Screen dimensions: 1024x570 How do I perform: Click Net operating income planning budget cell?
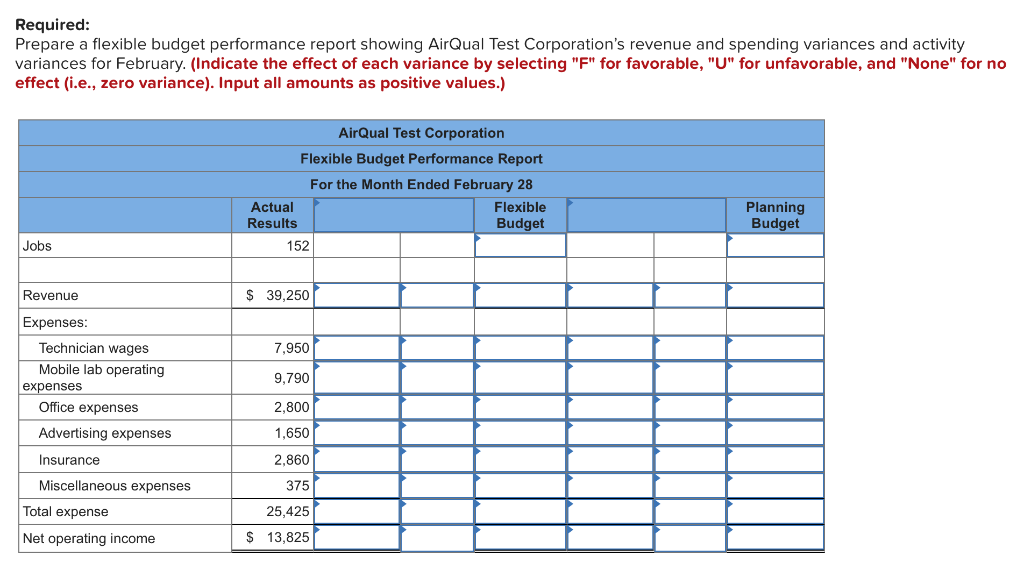pos(775,538)
